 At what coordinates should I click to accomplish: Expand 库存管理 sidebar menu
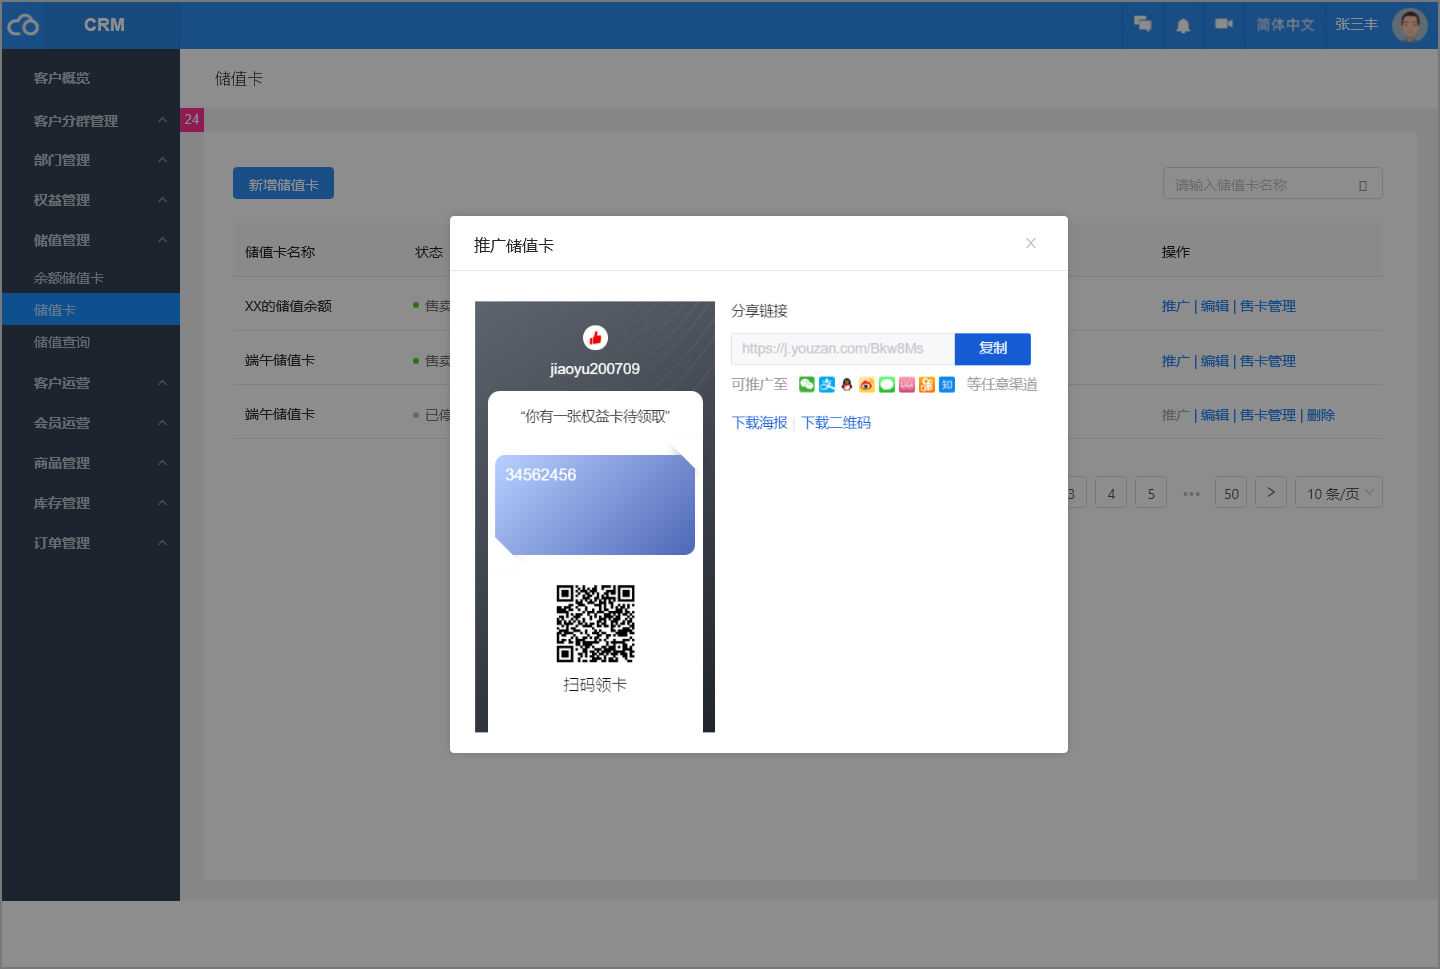click(x=91, y=503)
